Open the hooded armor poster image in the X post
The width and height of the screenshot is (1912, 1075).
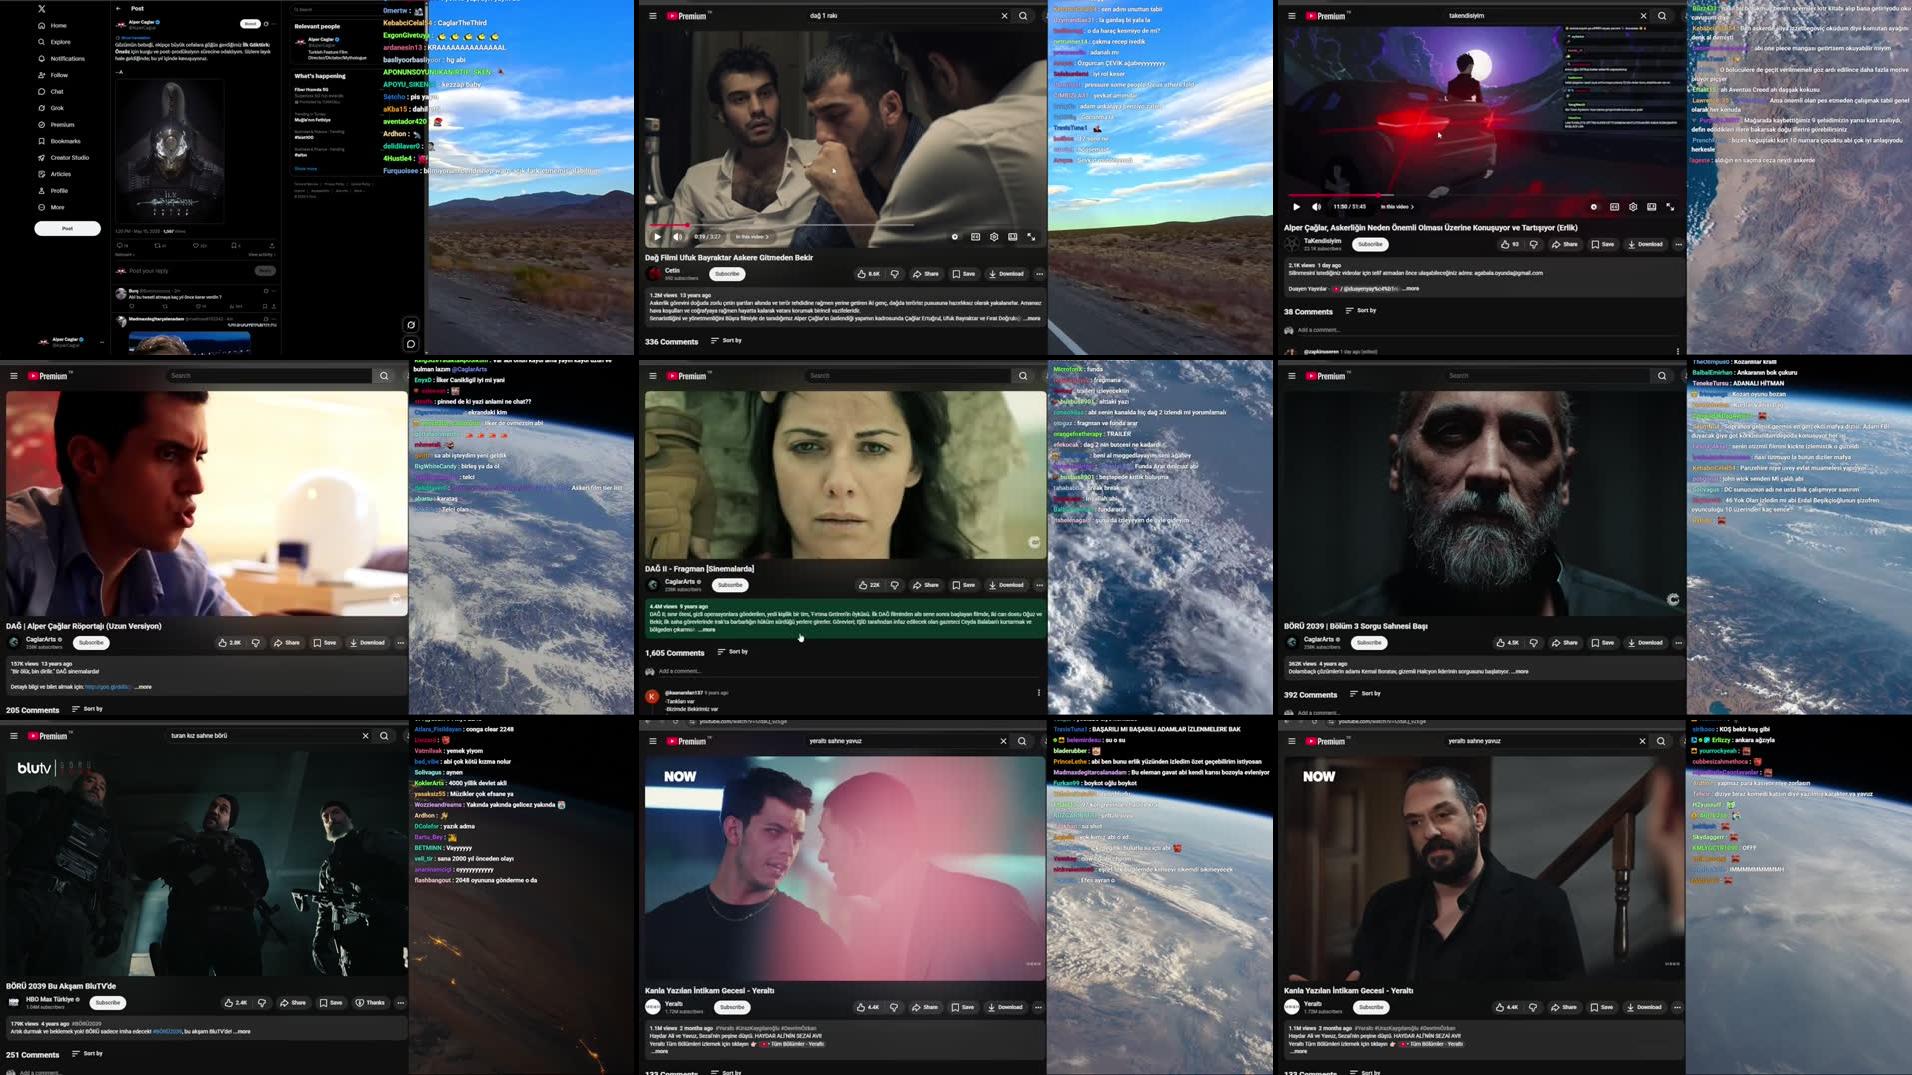[169, 150]
